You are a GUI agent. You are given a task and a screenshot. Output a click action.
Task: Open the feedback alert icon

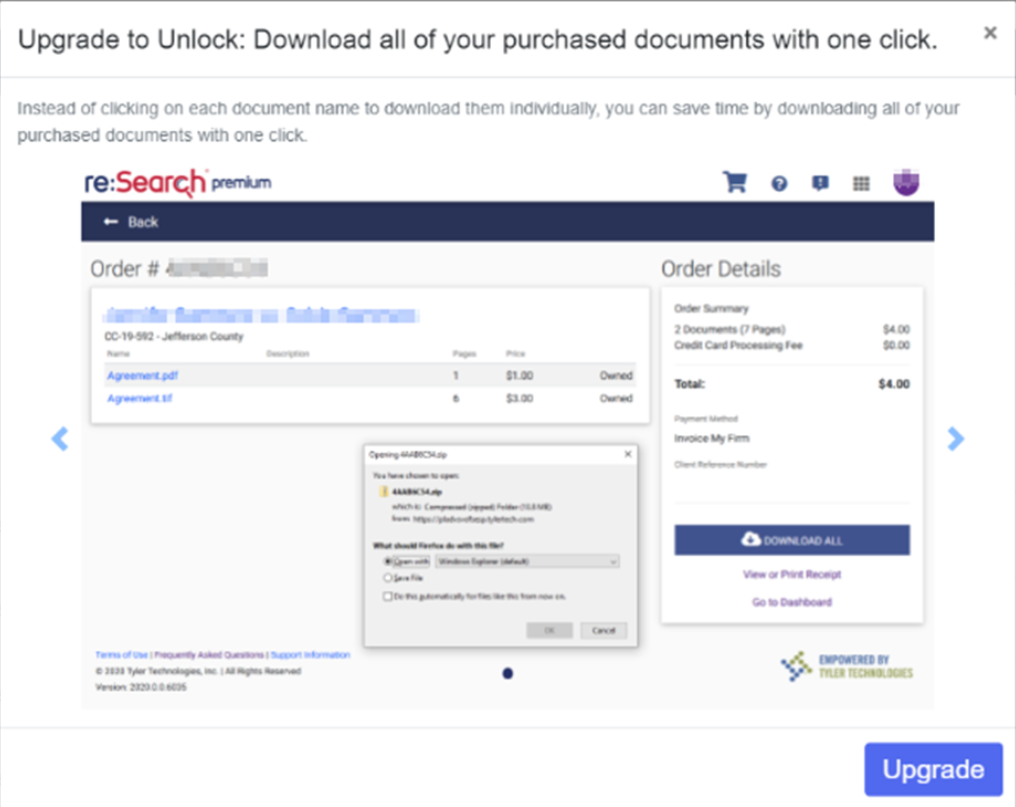pos(820,182)
